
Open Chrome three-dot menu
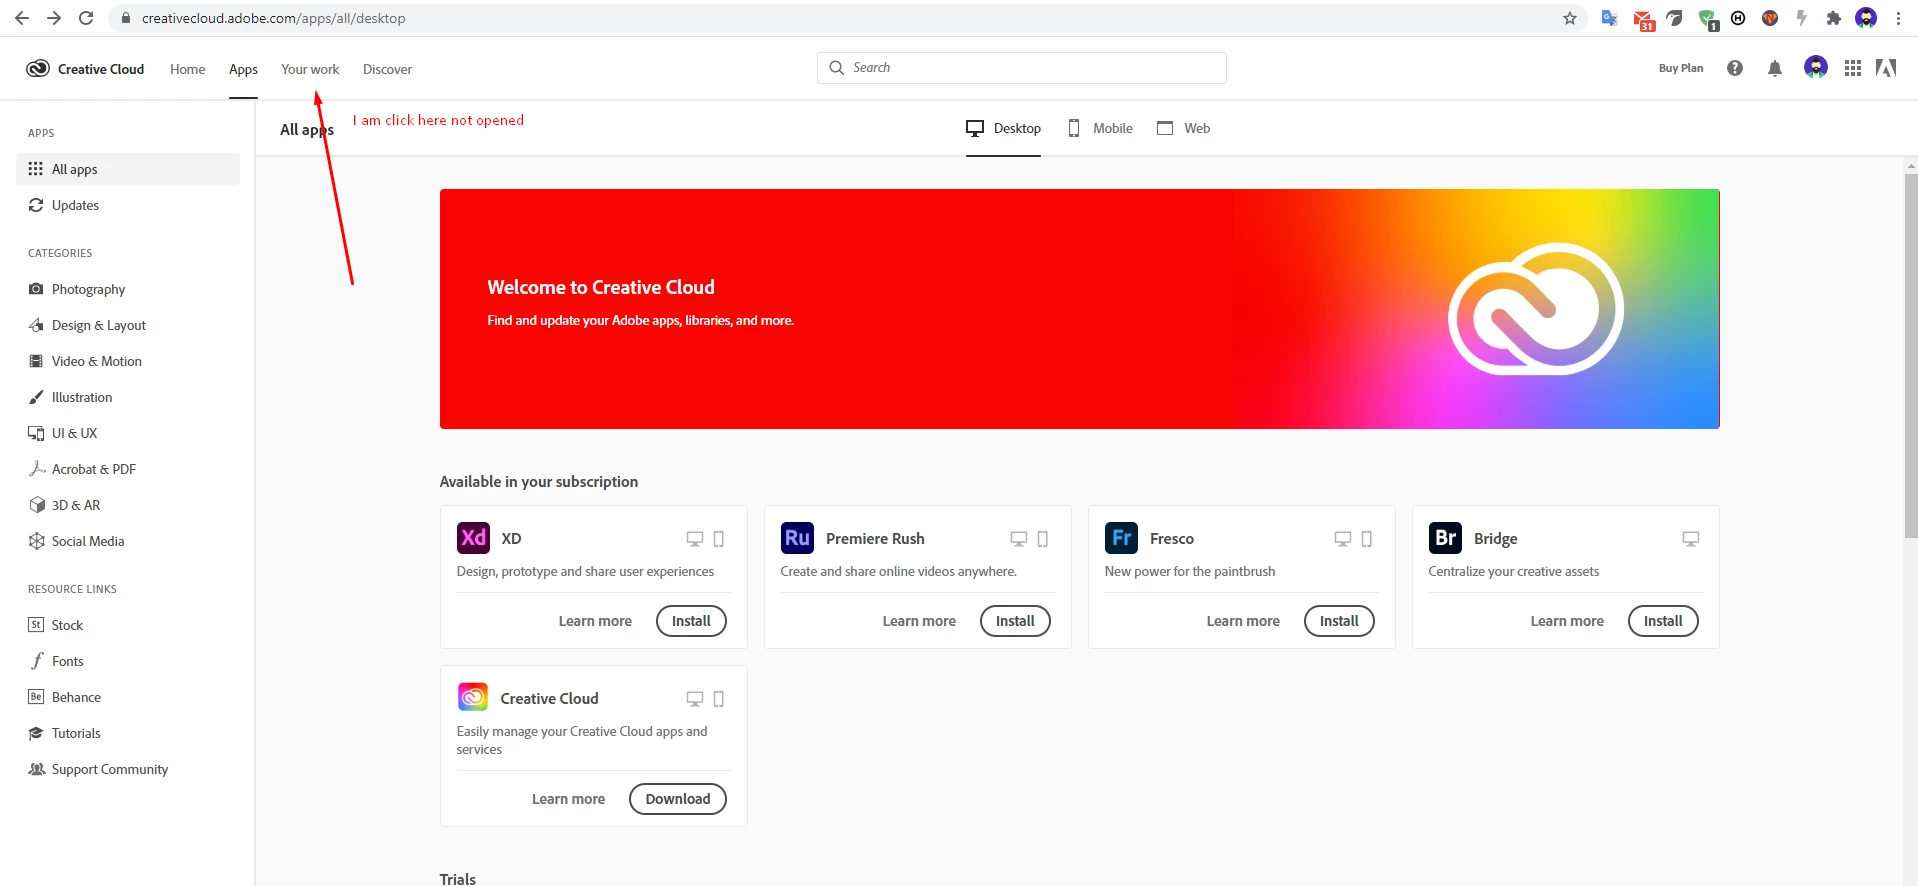pyautogui.click(x=1898, y=18)
